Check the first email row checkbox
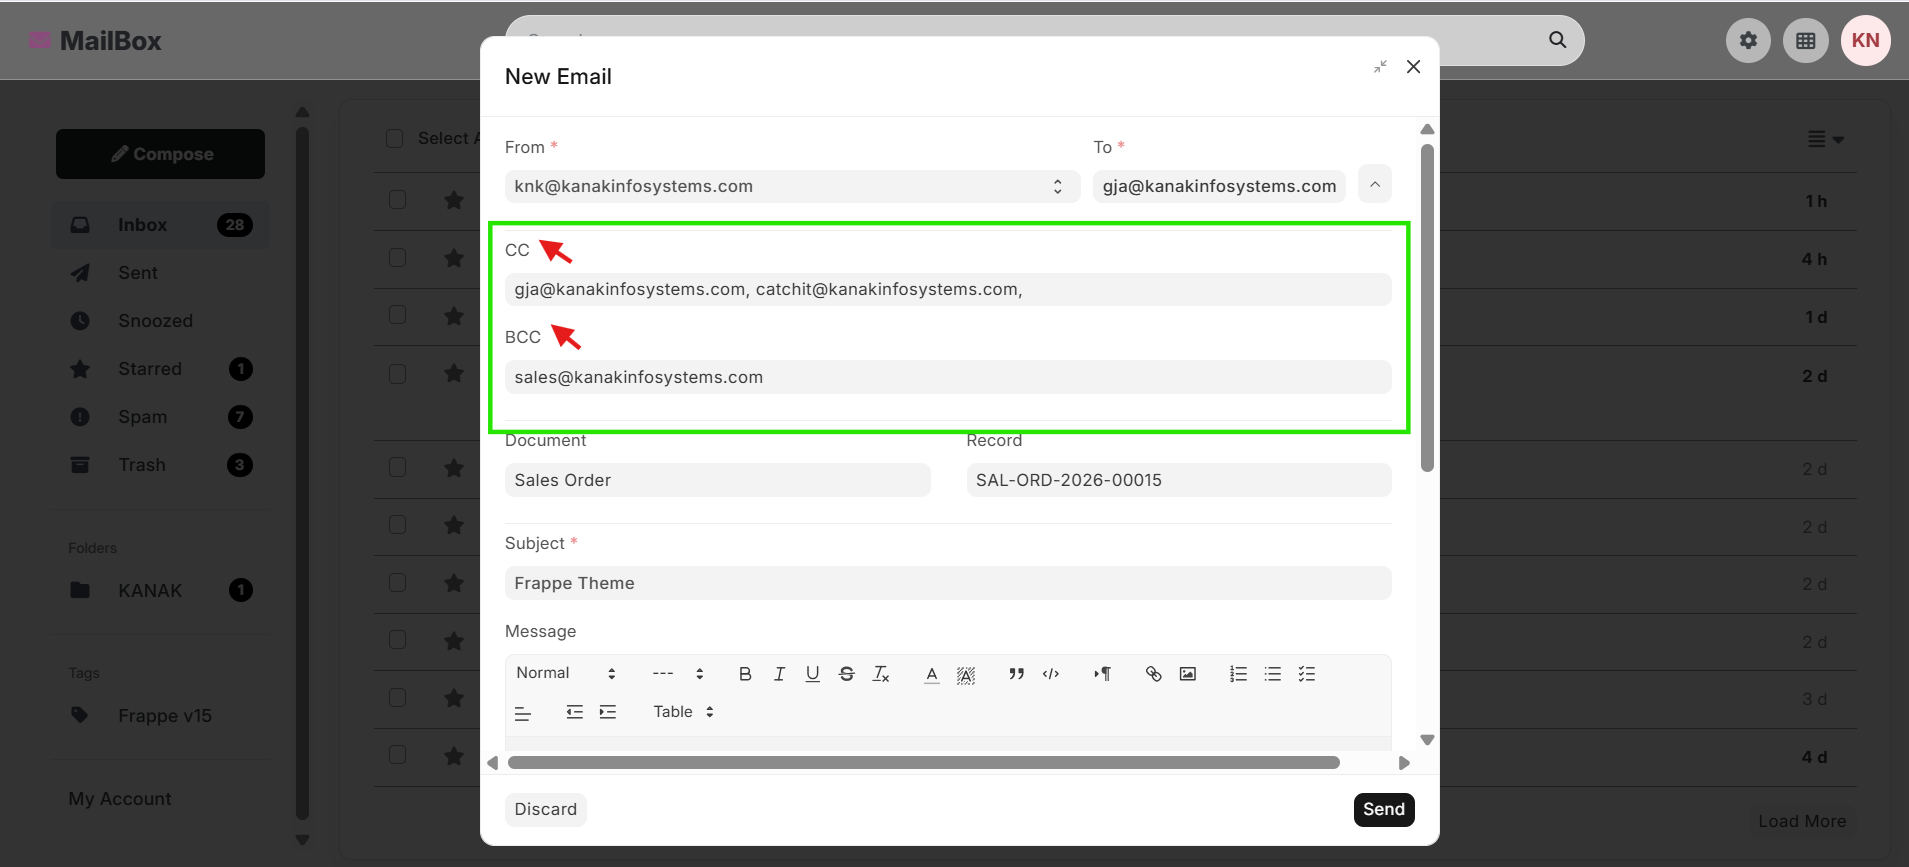Viewport: 1909px width, 867px height. [x=397, y=199]
